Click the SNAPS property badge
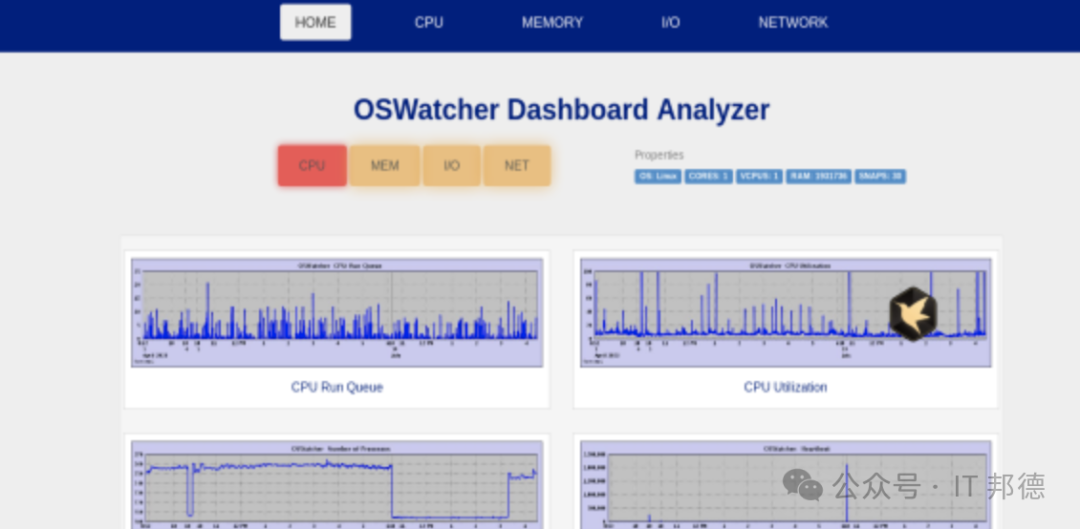 tap(880, 176)
